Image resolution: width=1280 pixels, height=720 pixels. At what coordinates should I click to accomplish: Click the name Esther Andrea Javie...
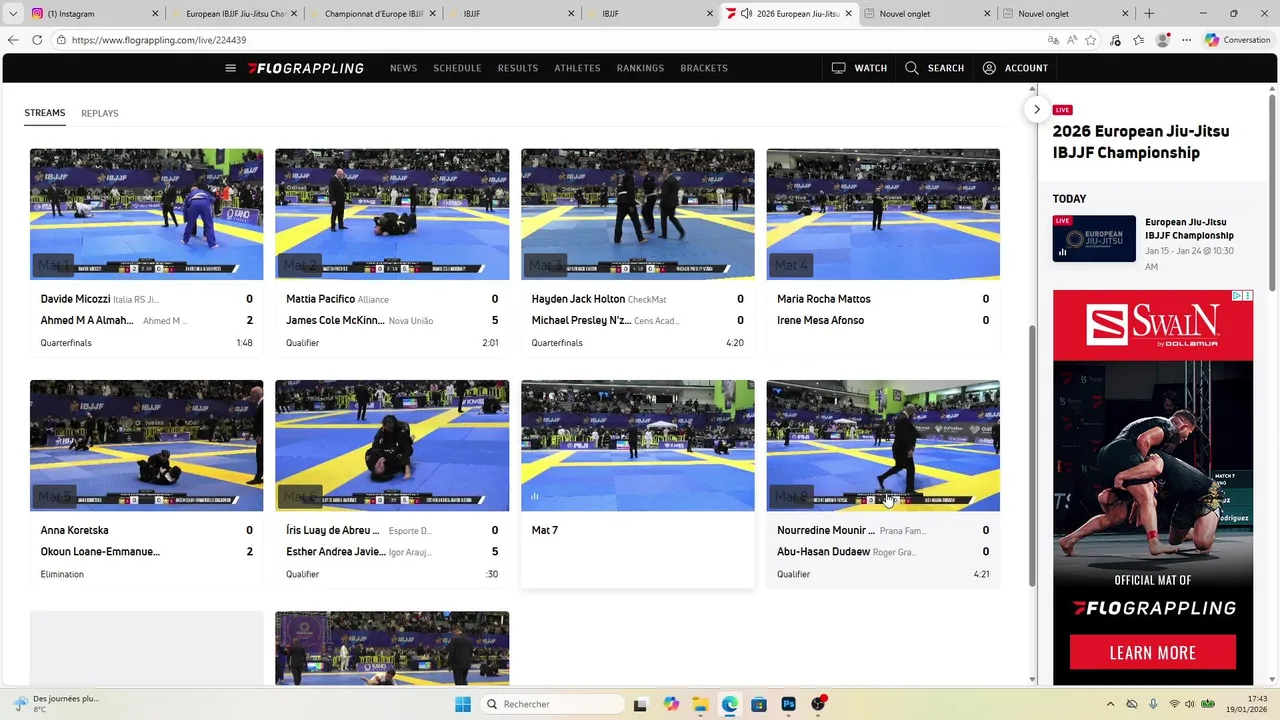coord(335,552)
